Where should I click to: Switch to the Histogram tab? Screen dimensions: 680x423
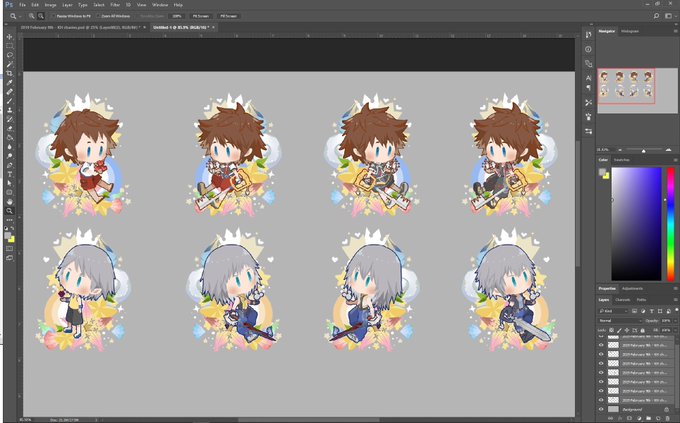(x=630, y=31)
